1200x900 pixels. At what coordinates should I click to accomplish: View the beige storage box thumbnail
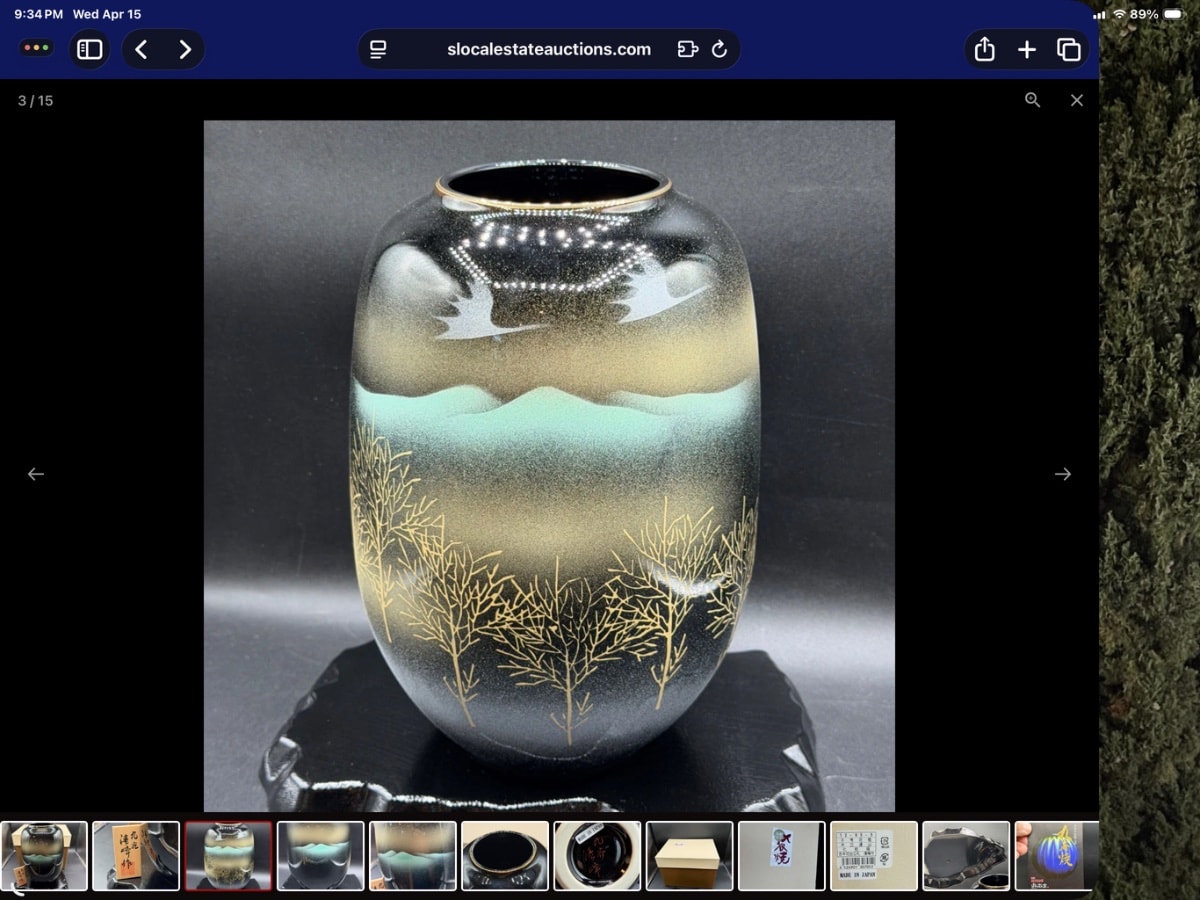point(689,856)
